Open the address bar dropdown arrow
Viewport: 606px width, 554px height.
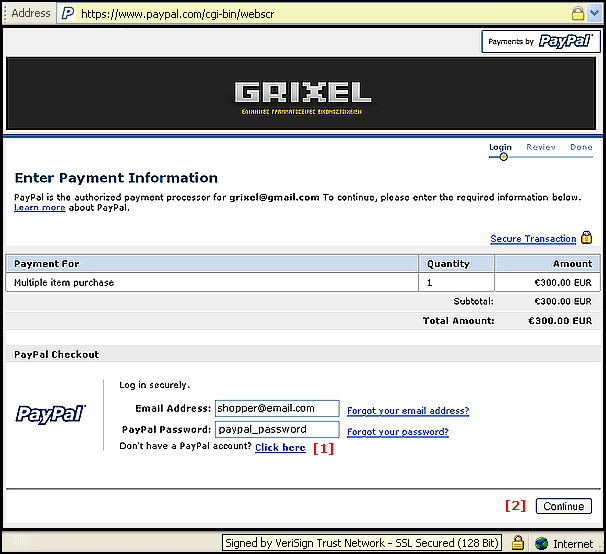594,14
